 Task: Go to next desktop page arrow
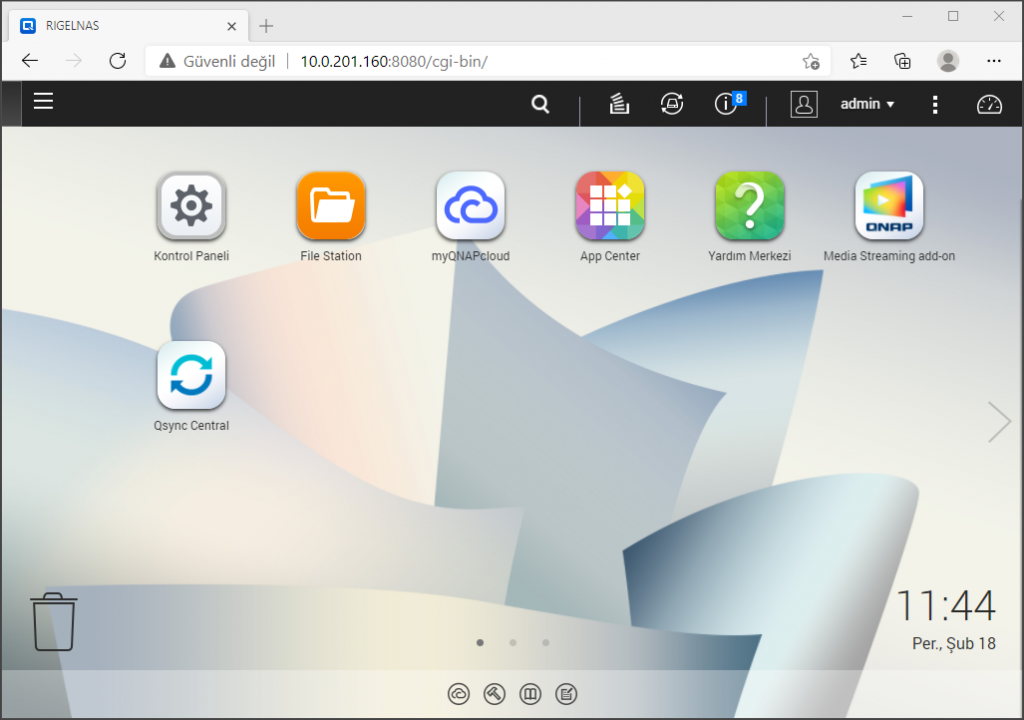click(999, 422)
